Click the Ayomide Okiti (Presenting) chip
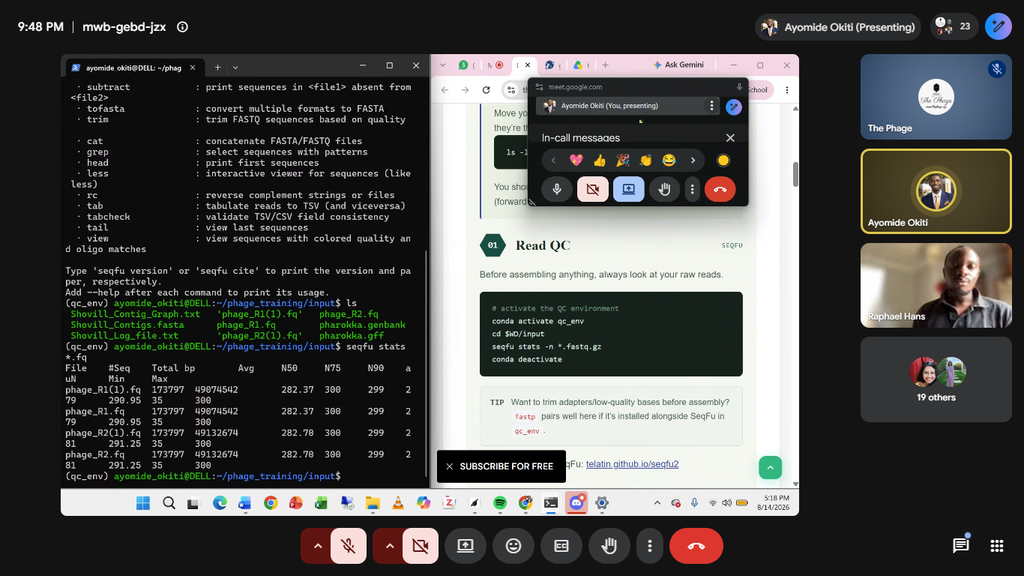Image resolution: width=1024 pixels, height=576 pixels. [838, 27]
